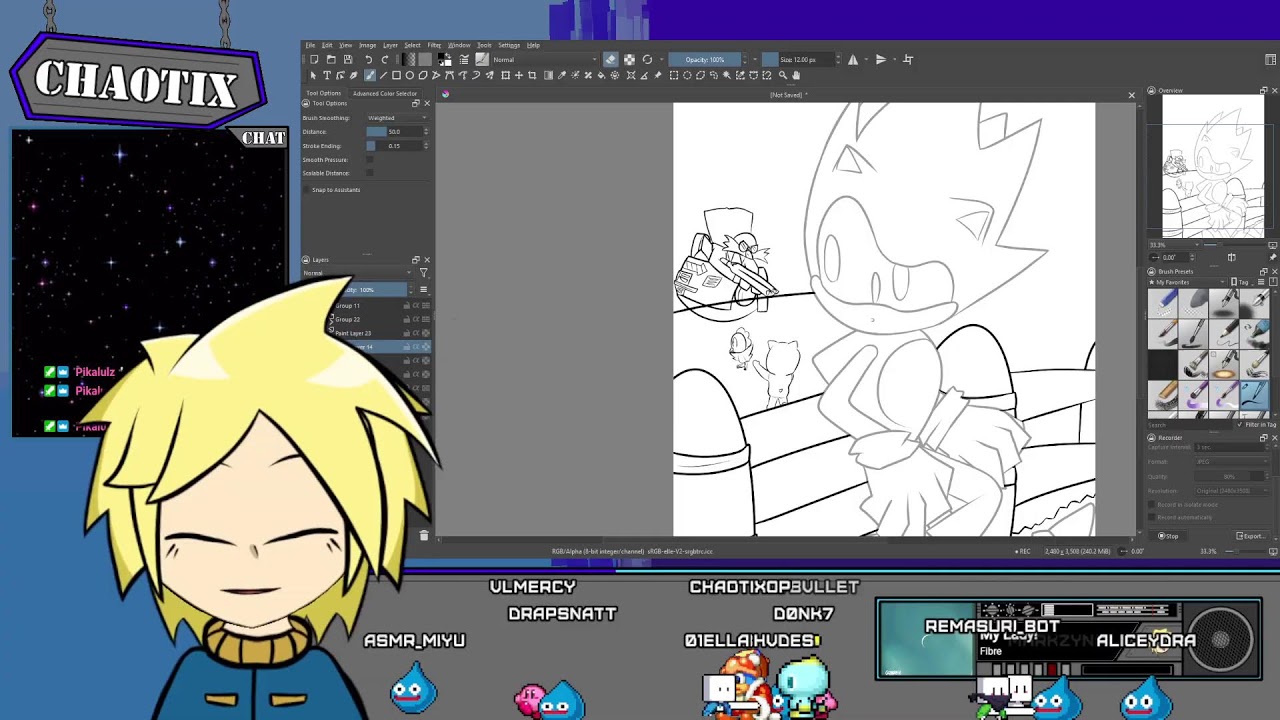
Task: Open the Settings menu
Action: (x=509, y=45)
